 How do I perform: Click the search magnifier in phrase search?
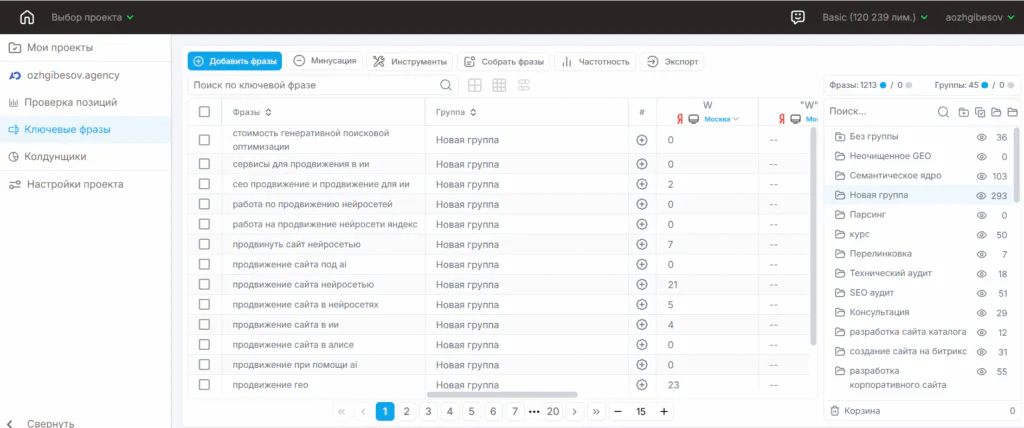tap(445, 85)
